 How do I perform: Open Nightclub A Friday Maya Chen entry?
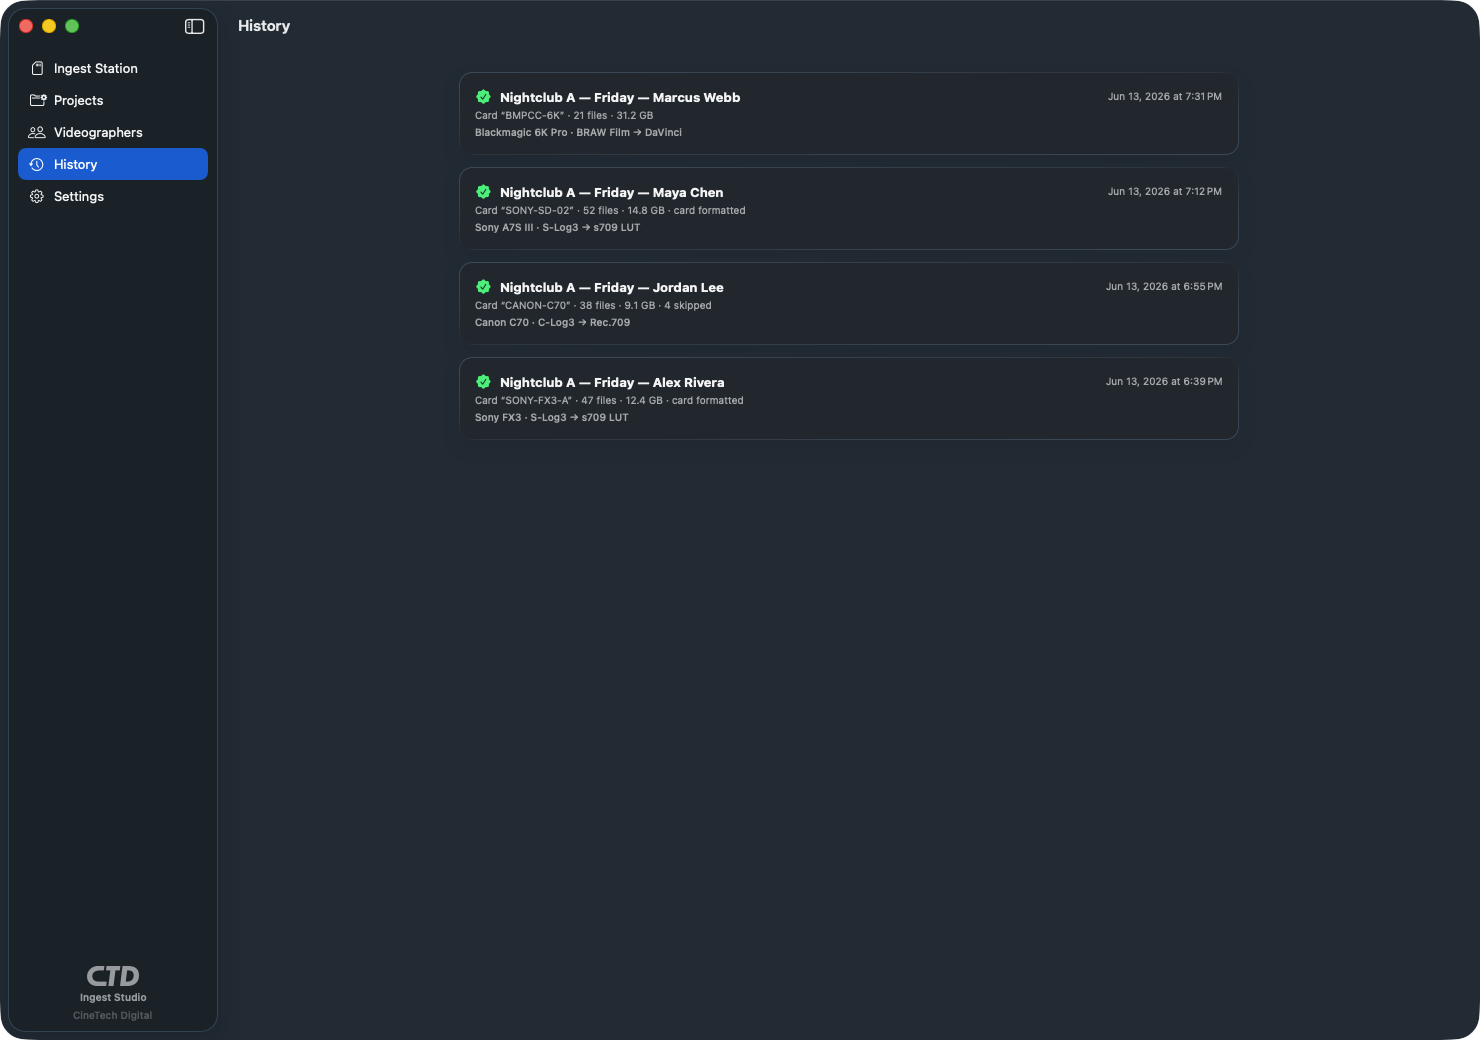click(848, 208)
